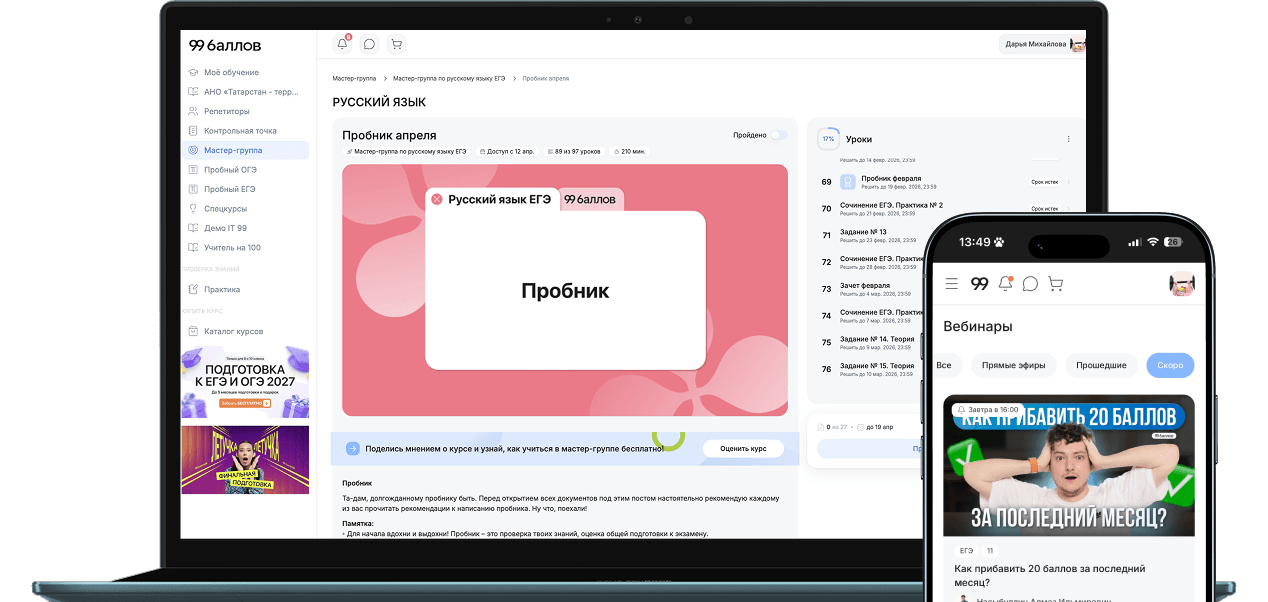Open lesson 69 Пробник февраля
The image size is (1268, 602).
click(945, 182)
